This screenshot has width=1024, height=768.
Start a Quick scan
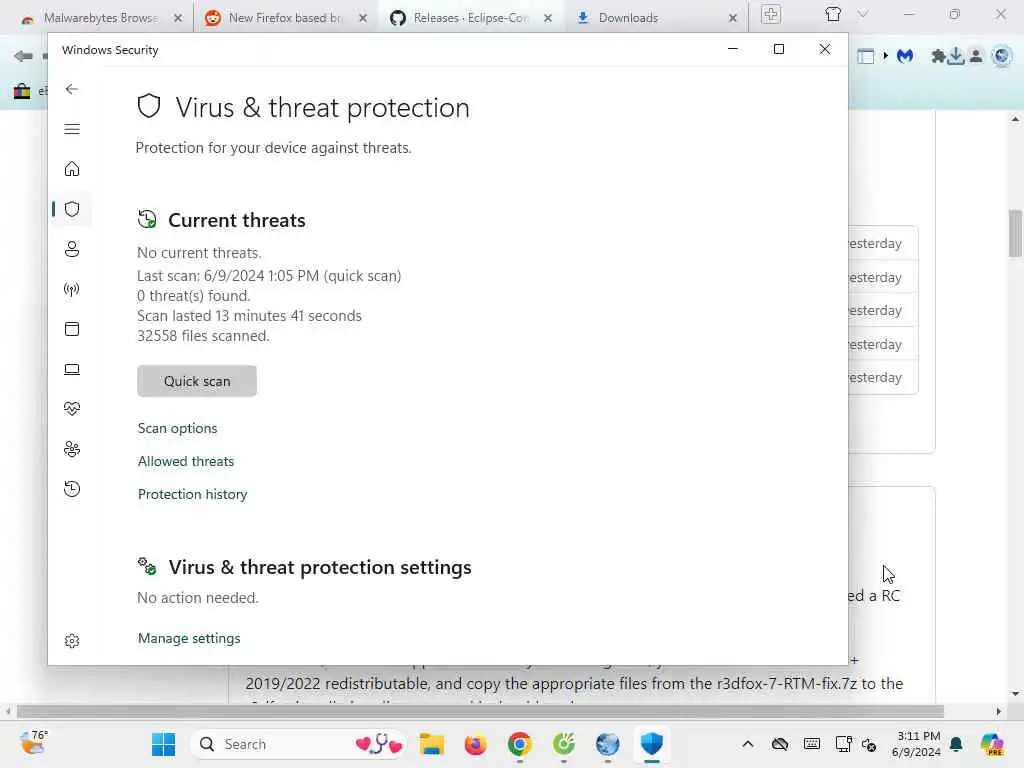197,381
